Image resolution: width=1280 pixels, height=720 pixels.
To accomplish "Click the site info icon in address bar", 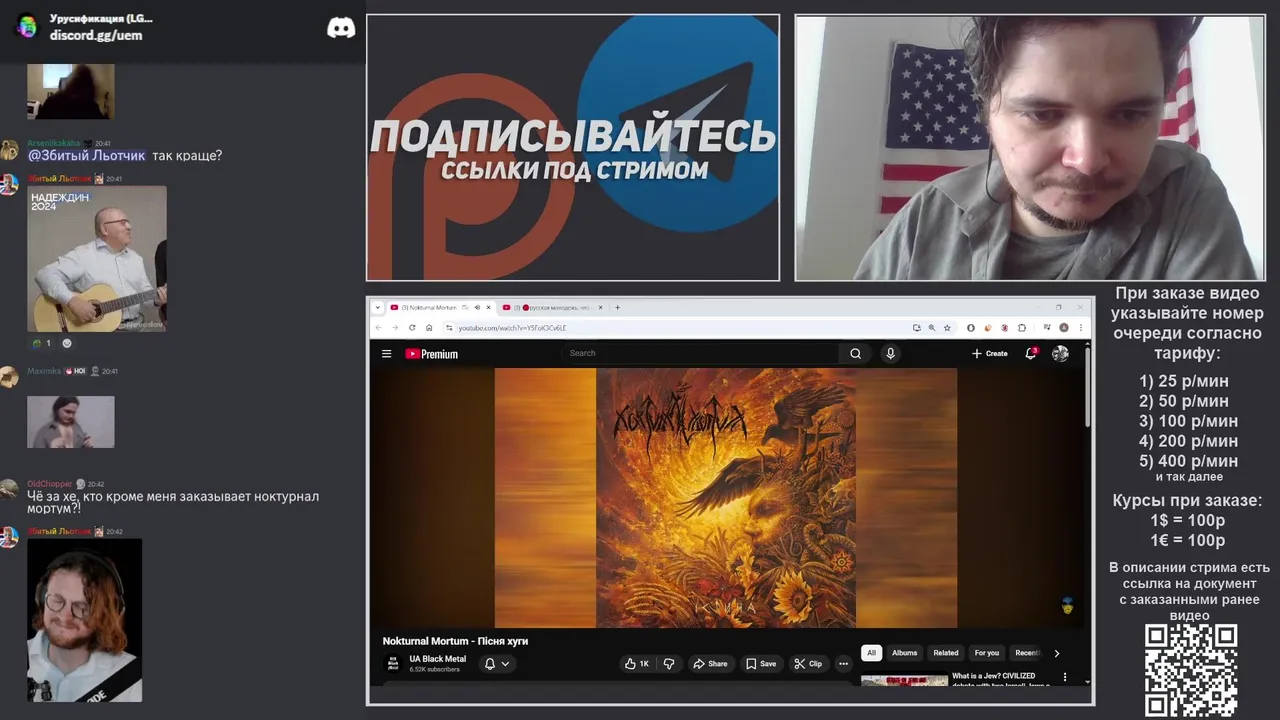I will (449, 327).
